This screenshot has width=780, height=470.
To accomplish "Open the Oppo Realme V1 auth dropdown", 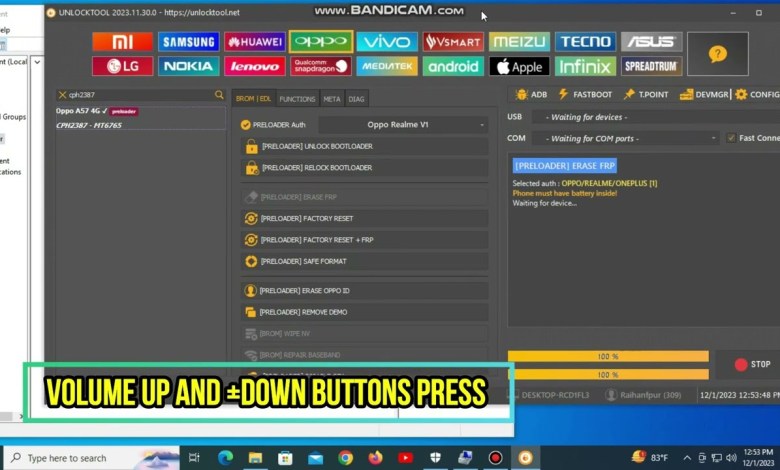I will pos(403,125).
